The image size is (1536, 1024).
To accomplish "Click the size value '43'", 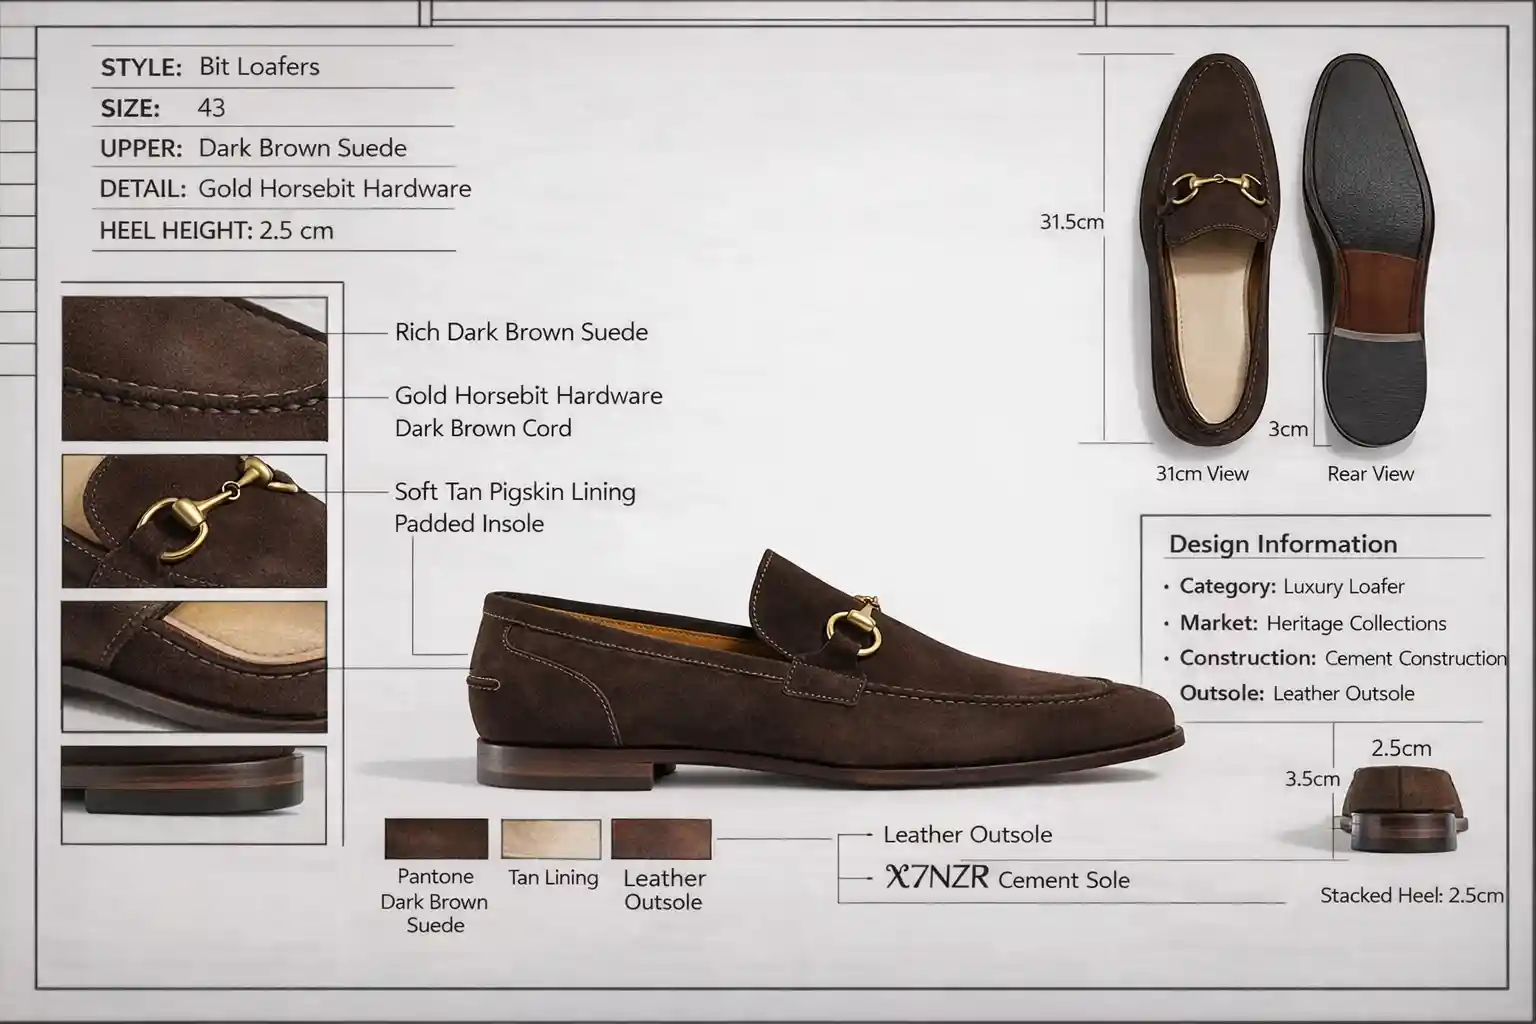I will (x=211, y=108).
